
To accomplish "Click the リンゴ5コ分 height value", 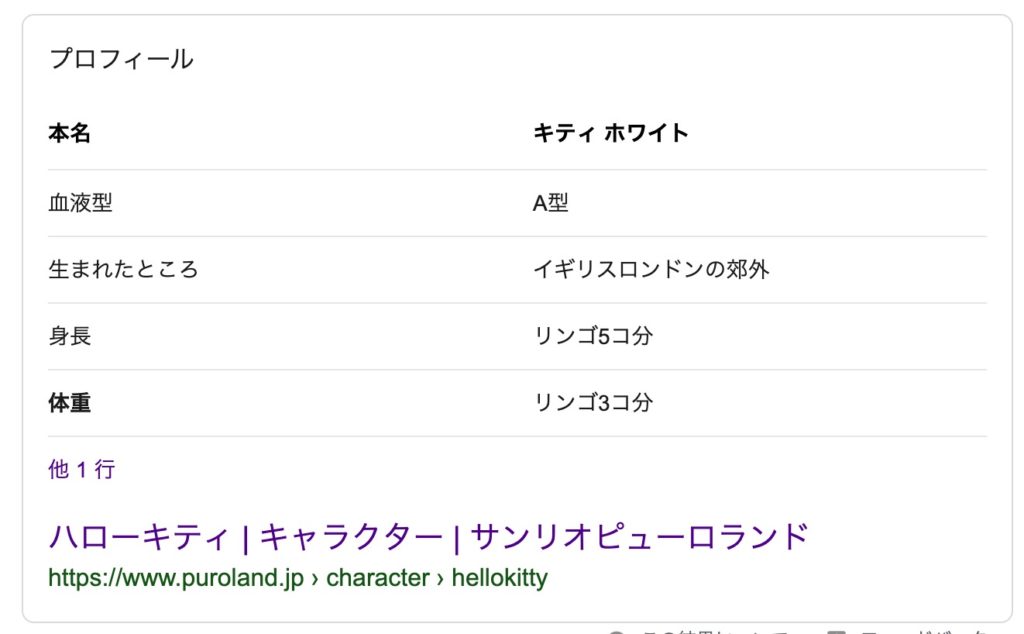I will coord(593,336).
